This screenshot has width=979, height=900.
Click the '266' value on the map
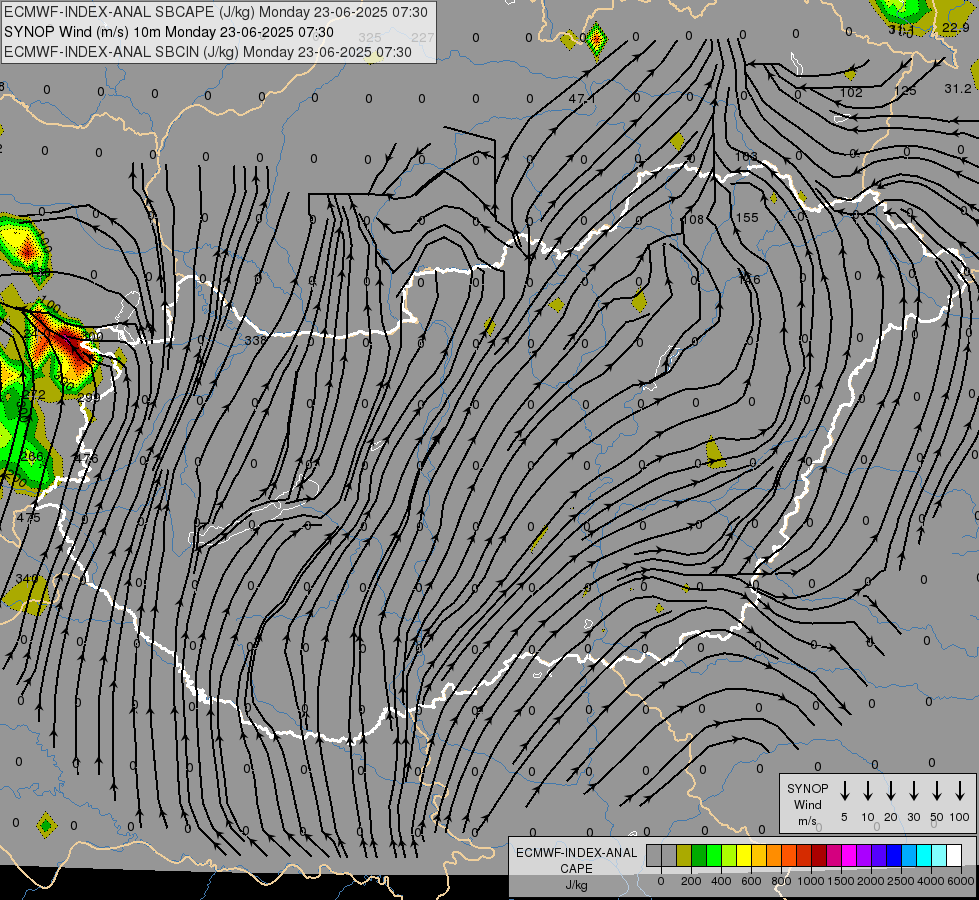tap(32, 457)
